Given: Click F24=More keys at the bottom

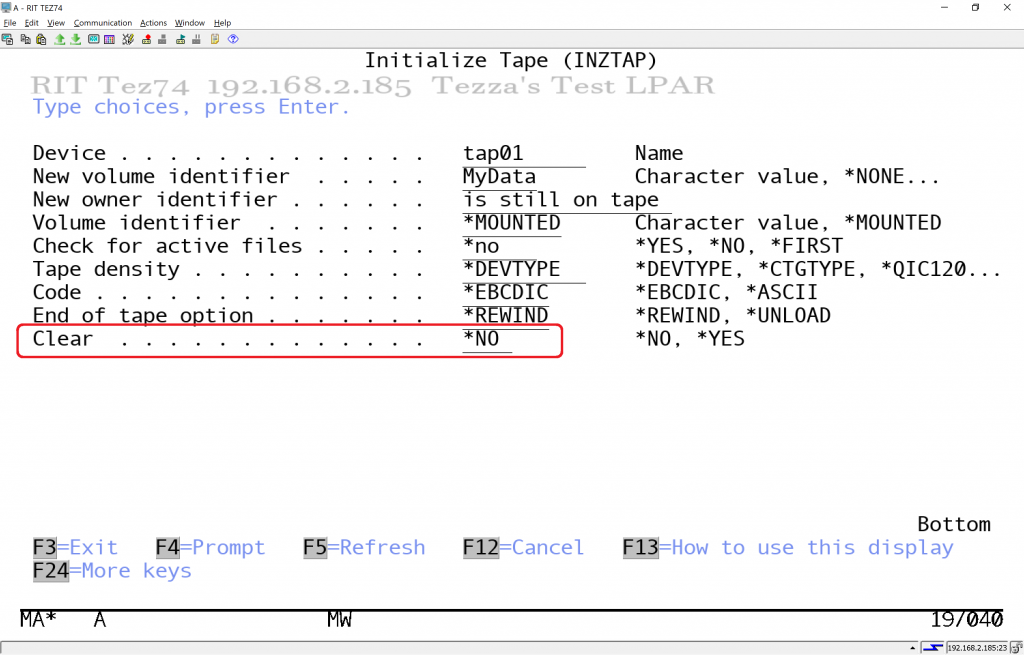Looking at the screenshot, I should [111, 571].
